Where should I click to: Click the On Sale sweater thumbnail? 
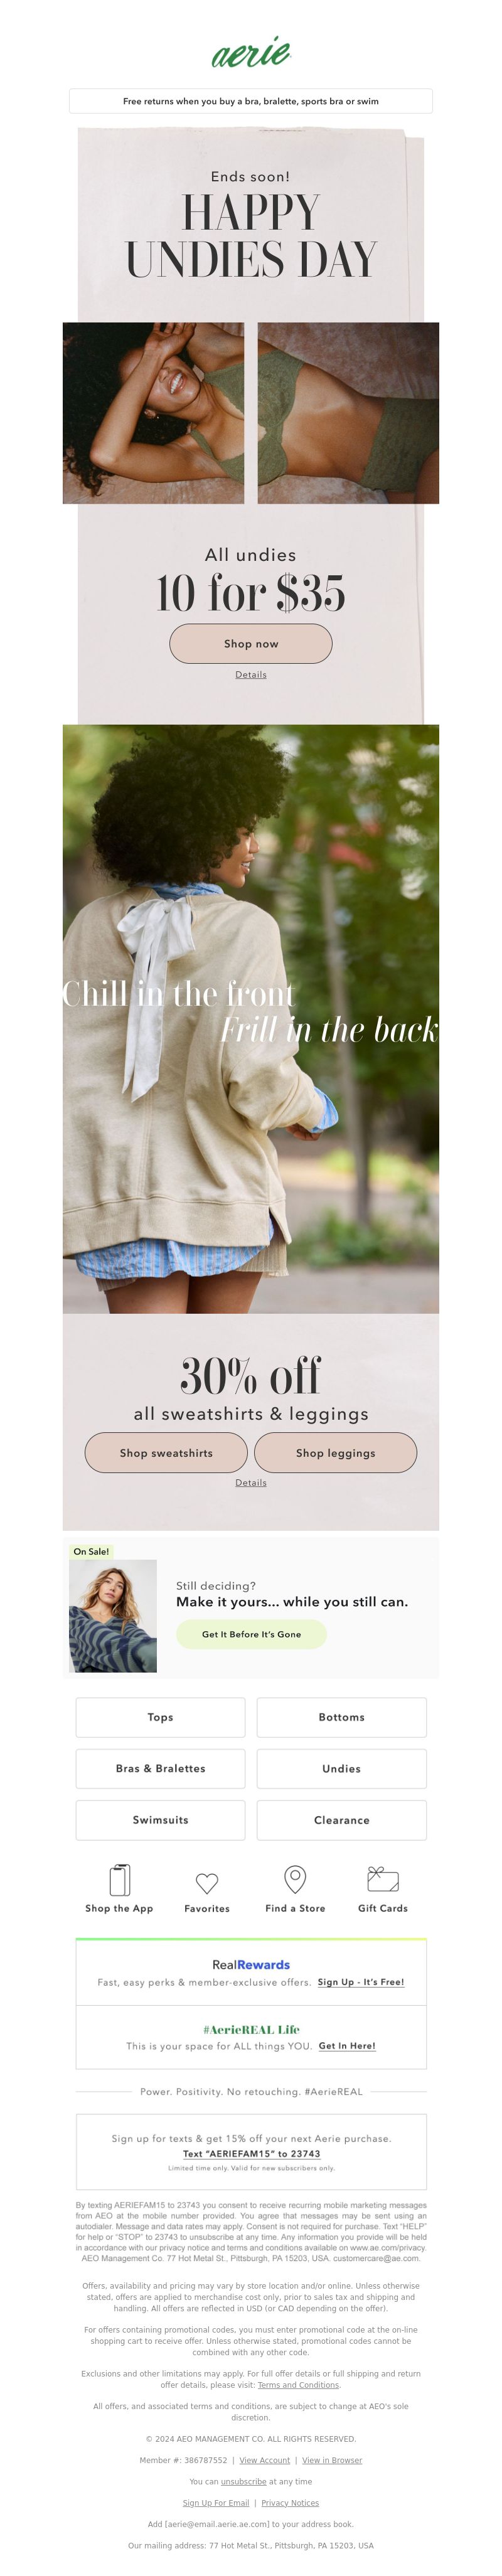coord(113,1616)
